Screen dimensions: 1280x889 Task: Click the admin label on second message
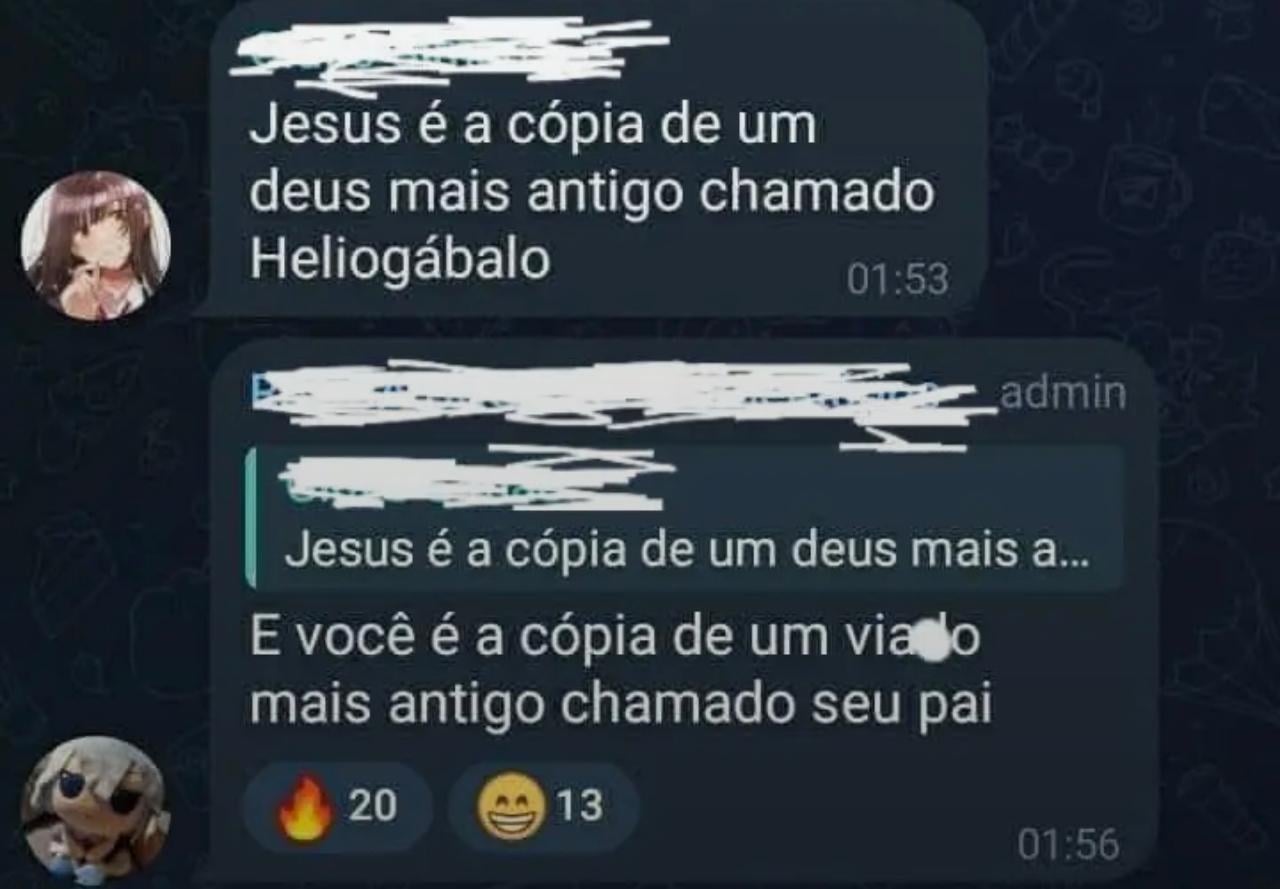tap(1063, 394)
